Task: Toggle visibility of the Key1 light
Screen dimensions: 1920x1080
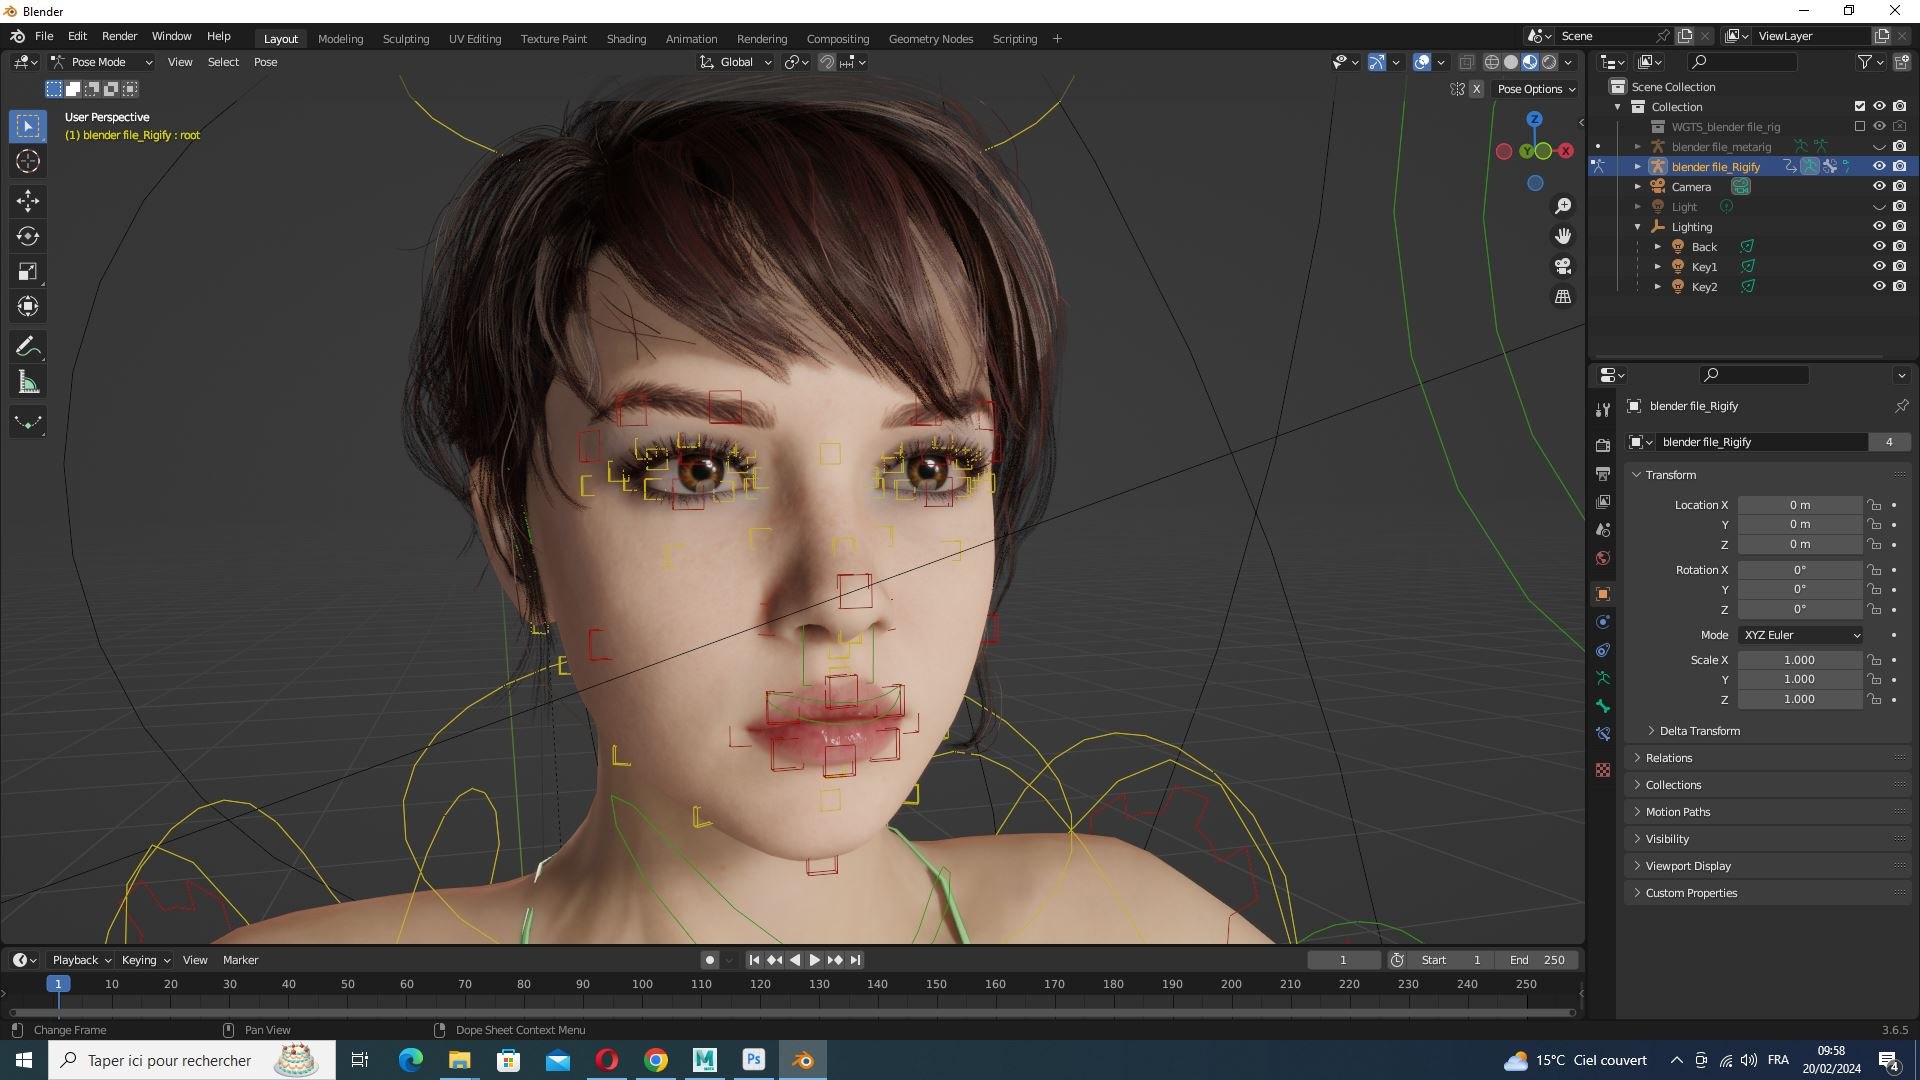Action: [1879, 266]
